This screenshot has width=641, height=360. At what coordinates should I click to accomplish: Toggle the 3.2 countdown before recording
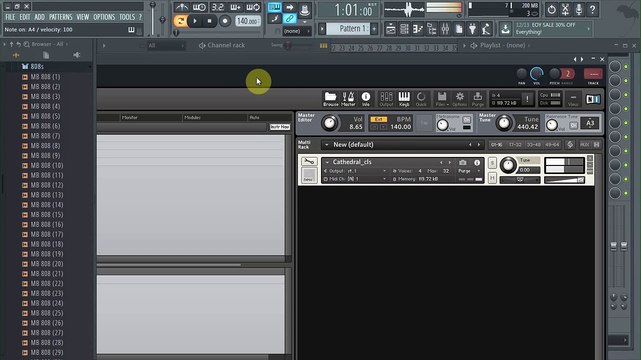coord(218,7)
